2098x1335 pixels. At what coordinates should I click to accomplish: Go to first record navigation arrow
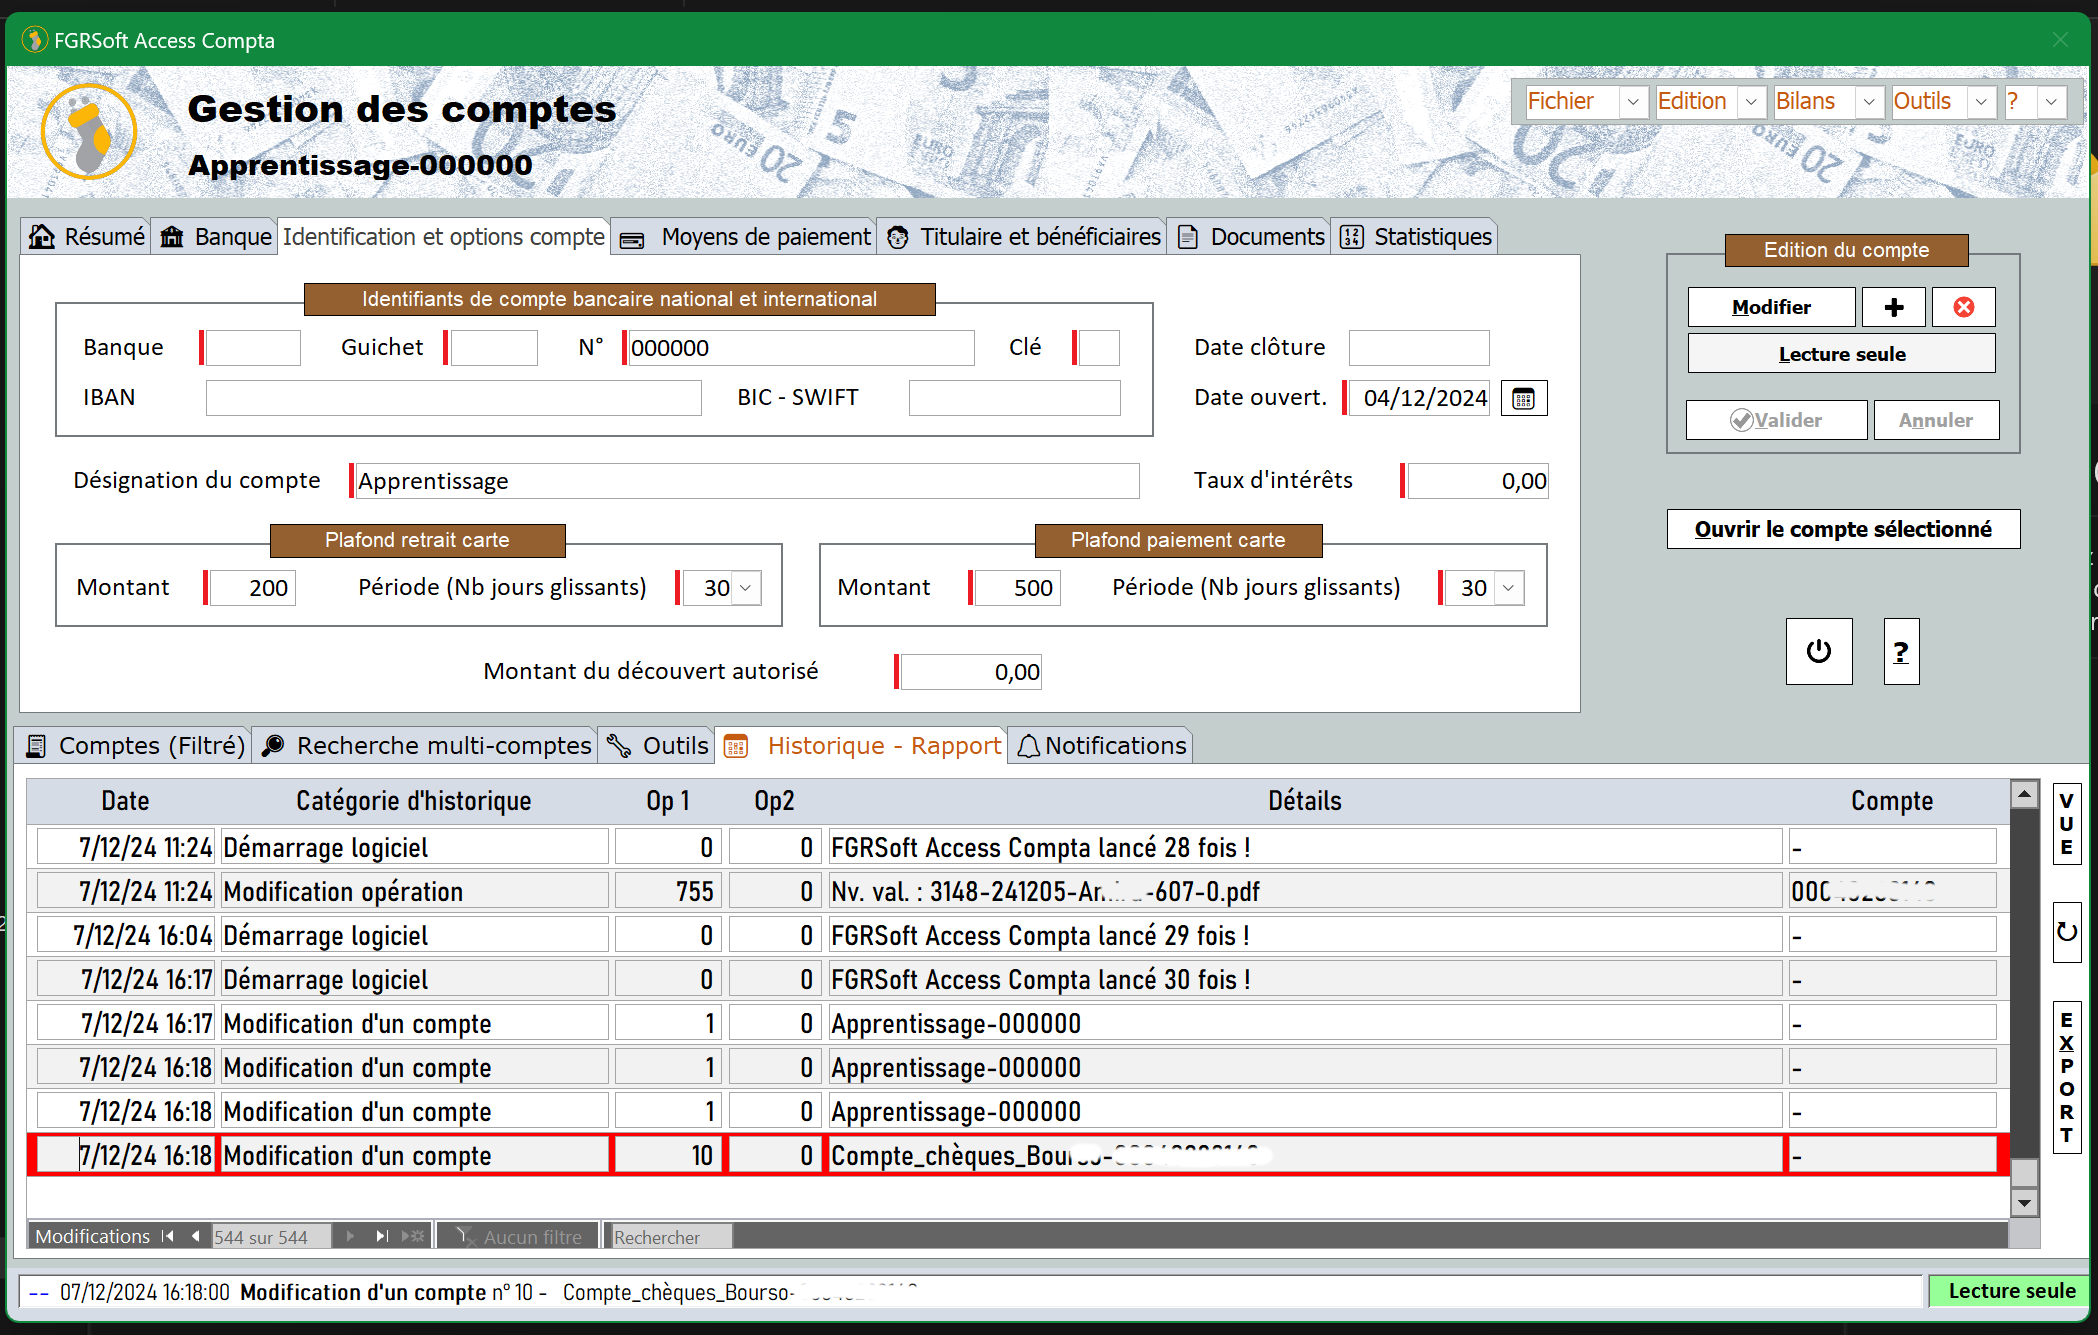167,1236
